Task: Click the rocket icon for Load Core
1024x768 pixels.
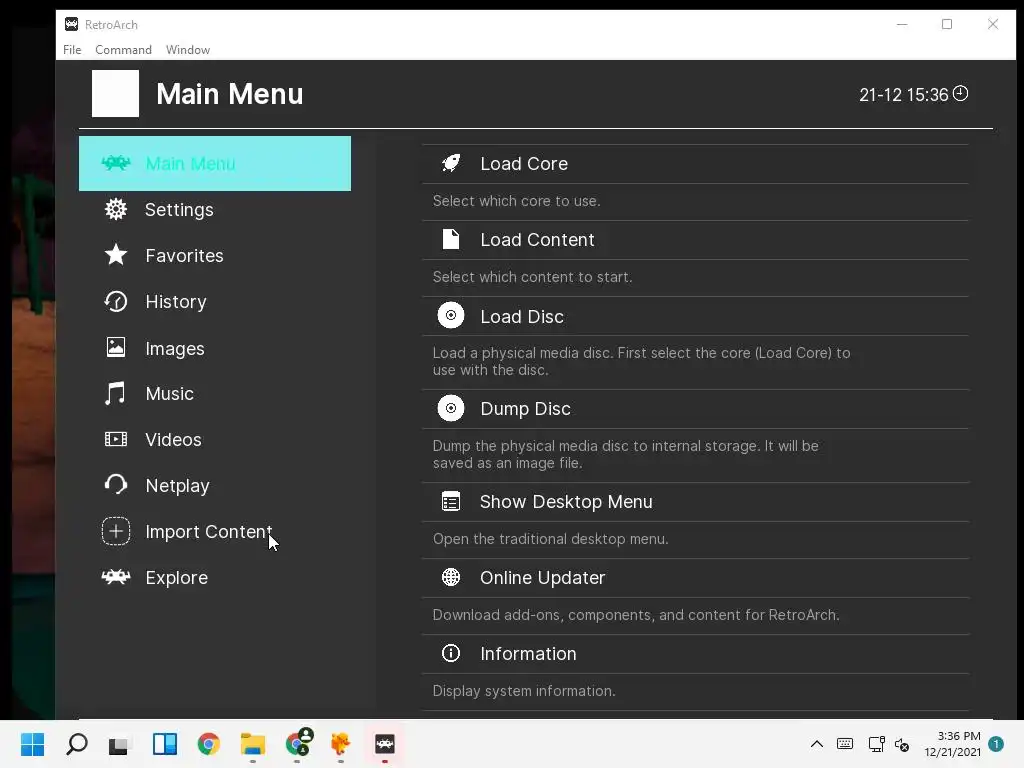Action: pos(451,163)
